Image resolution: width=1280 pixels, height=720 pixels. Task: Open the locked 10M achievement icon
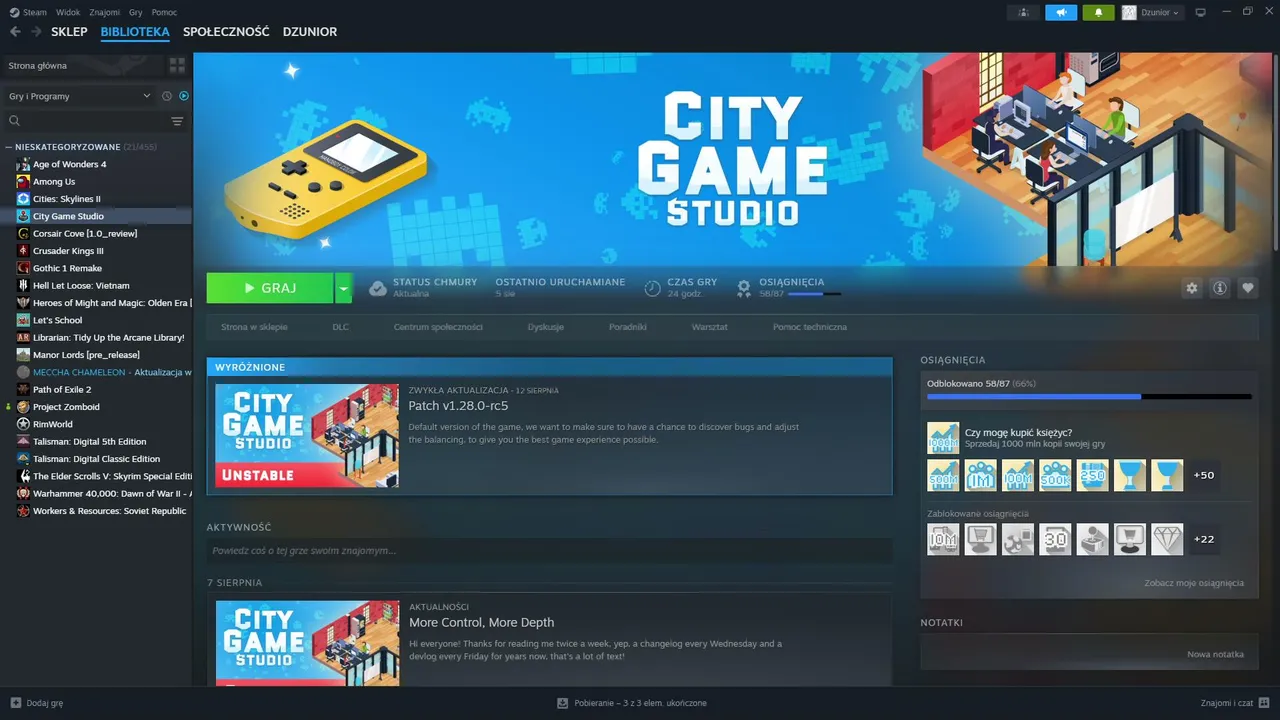tap(943, 539)
